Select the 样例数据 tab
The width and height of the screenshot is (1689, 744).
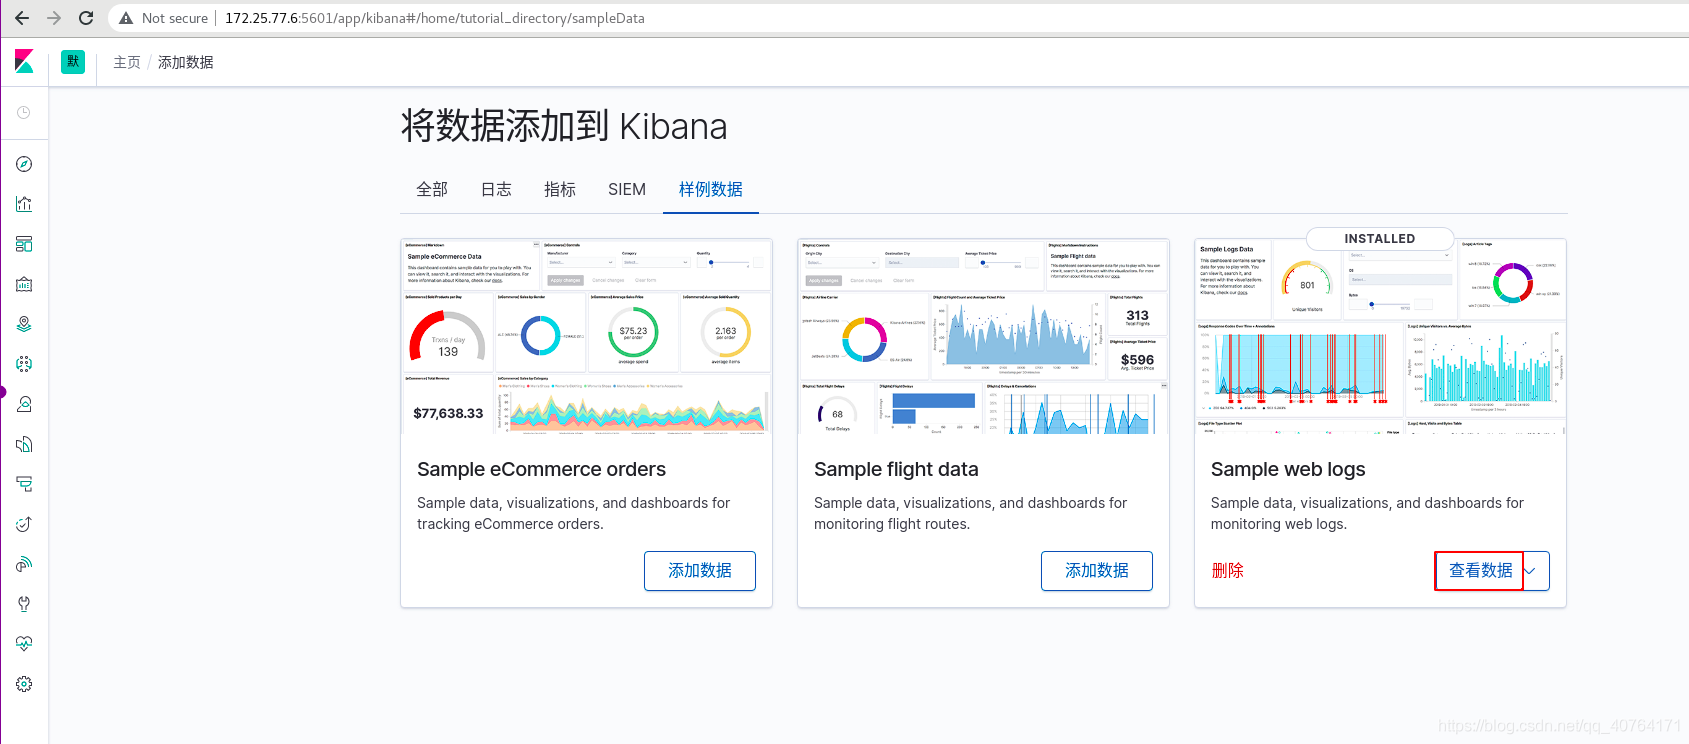(711, 189)
